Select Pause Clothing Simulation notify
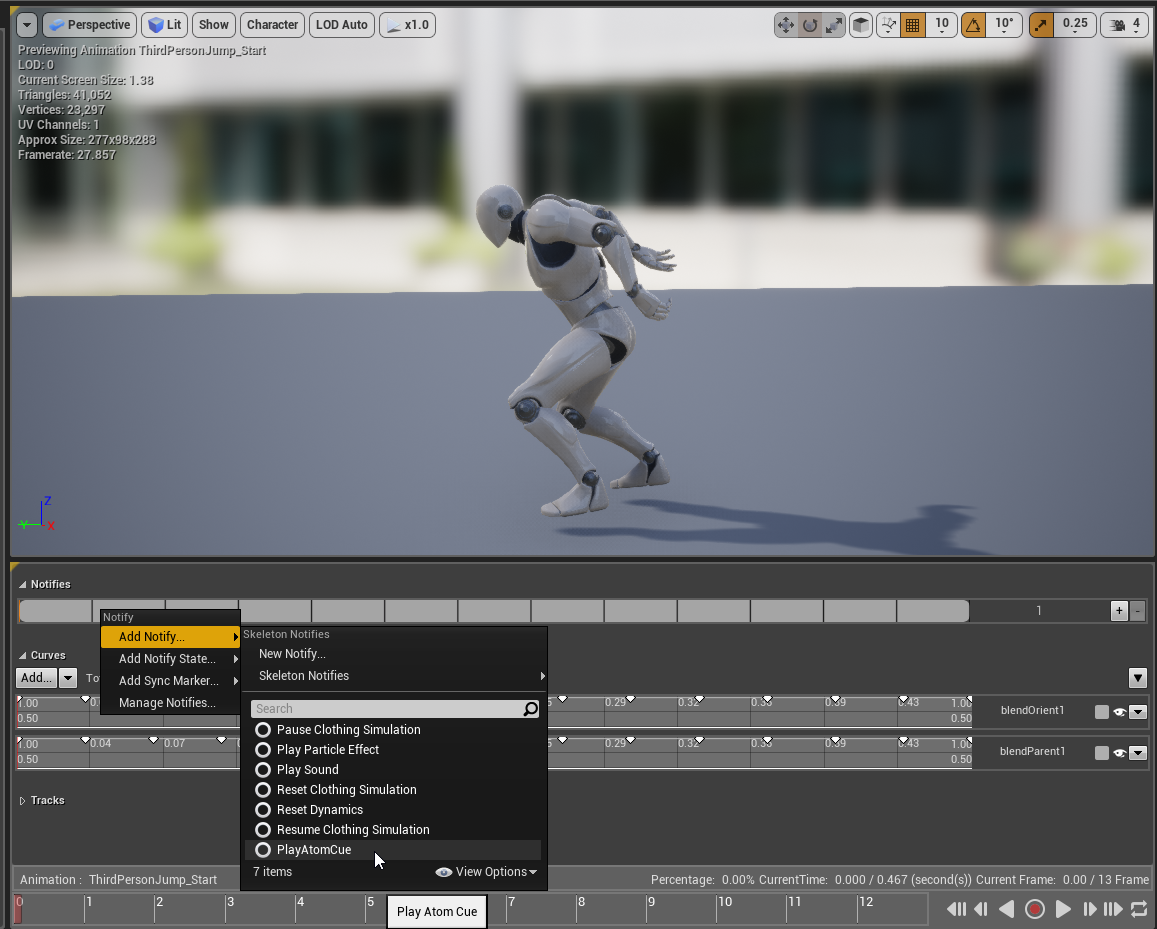Image resolution: width=1157 pixels, height=929 pixels. 393,730
